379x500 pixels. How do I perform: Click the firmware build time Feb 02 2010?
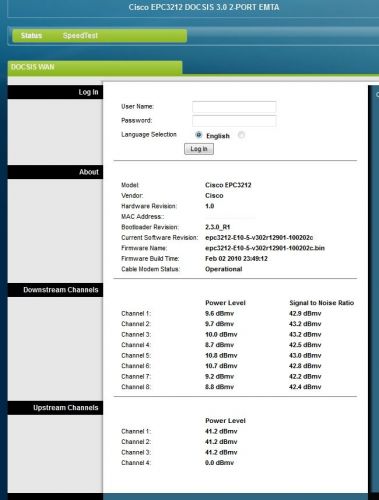236,259
